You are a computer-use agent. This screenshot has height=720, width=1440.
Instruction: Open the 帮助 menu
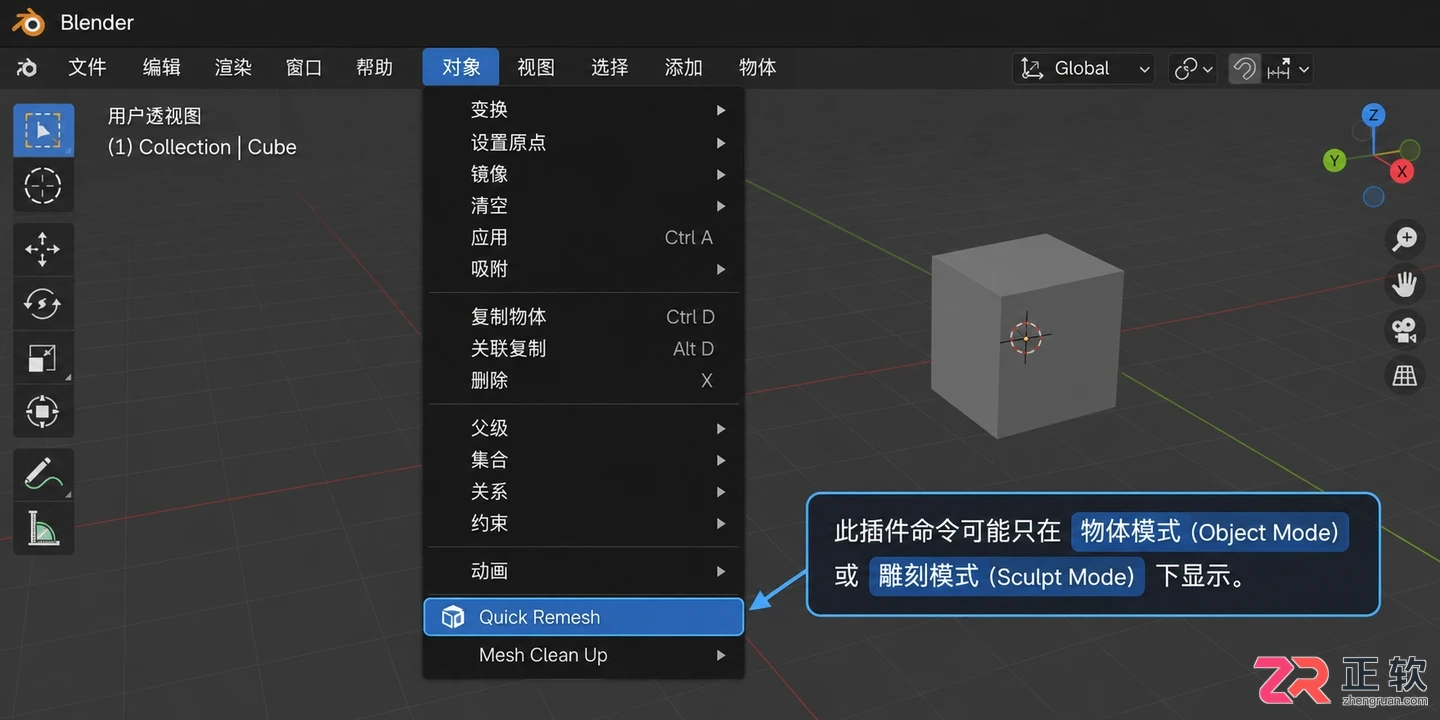375,68
